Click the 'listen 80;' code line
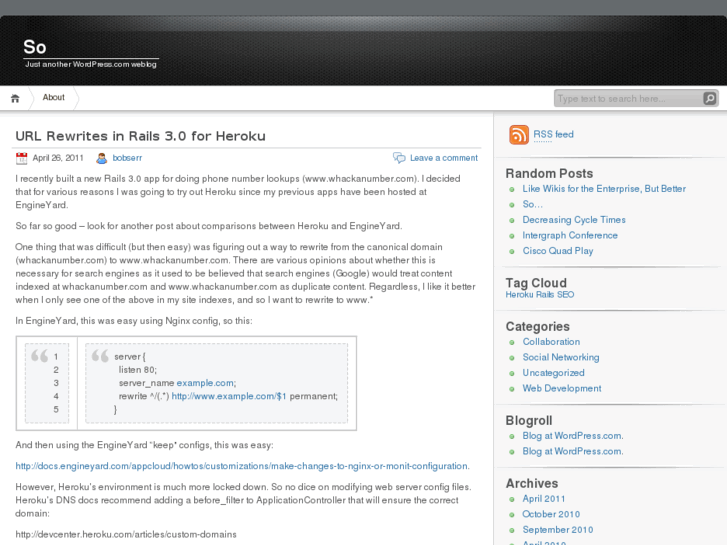 pyautogui.click(x=138, y=370)
